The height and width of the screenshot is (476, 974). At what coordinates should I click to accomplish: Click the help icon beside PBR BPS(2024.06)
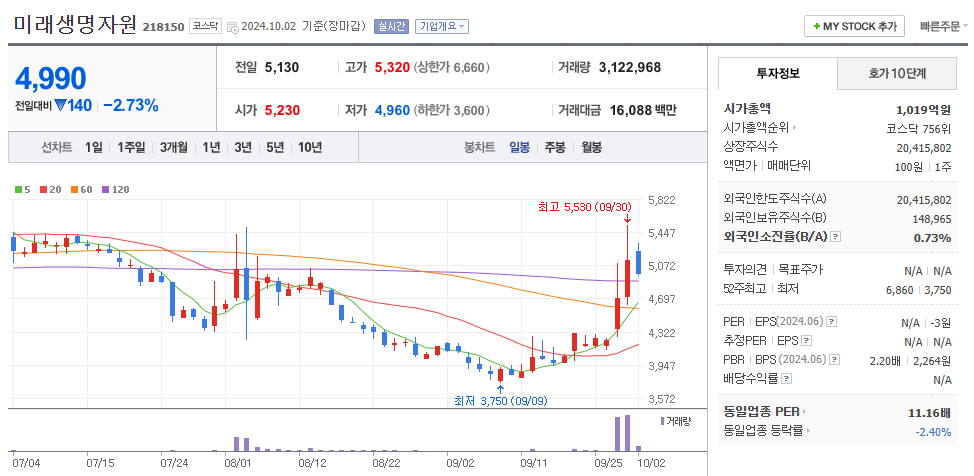coord(835,359)
